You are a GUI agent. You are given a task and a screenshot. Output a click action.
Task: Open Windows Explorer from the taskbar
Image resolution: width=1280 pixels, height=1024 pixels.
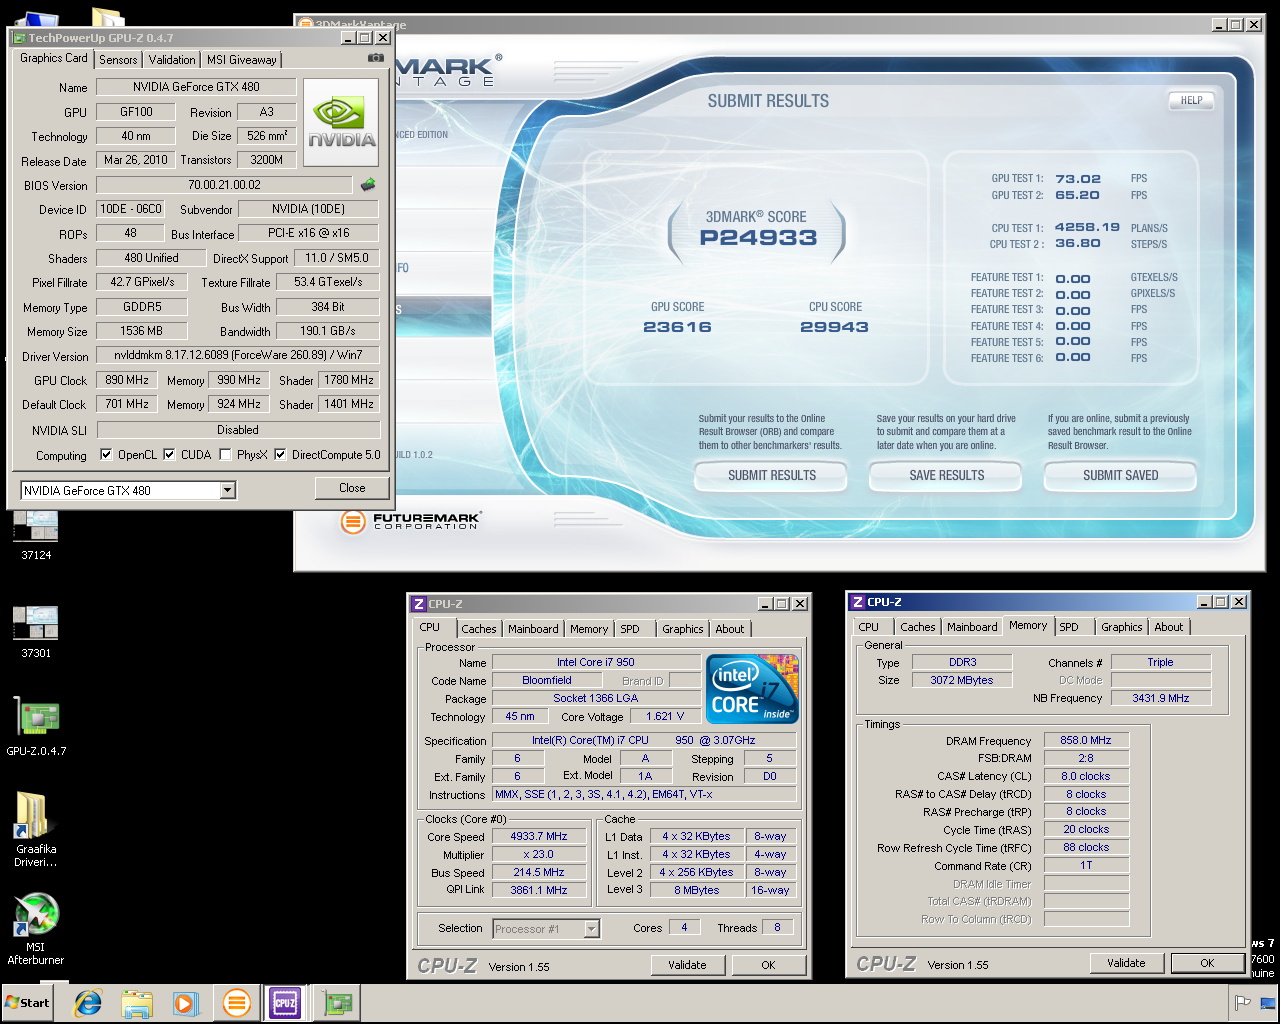[x=137, y=1003]
